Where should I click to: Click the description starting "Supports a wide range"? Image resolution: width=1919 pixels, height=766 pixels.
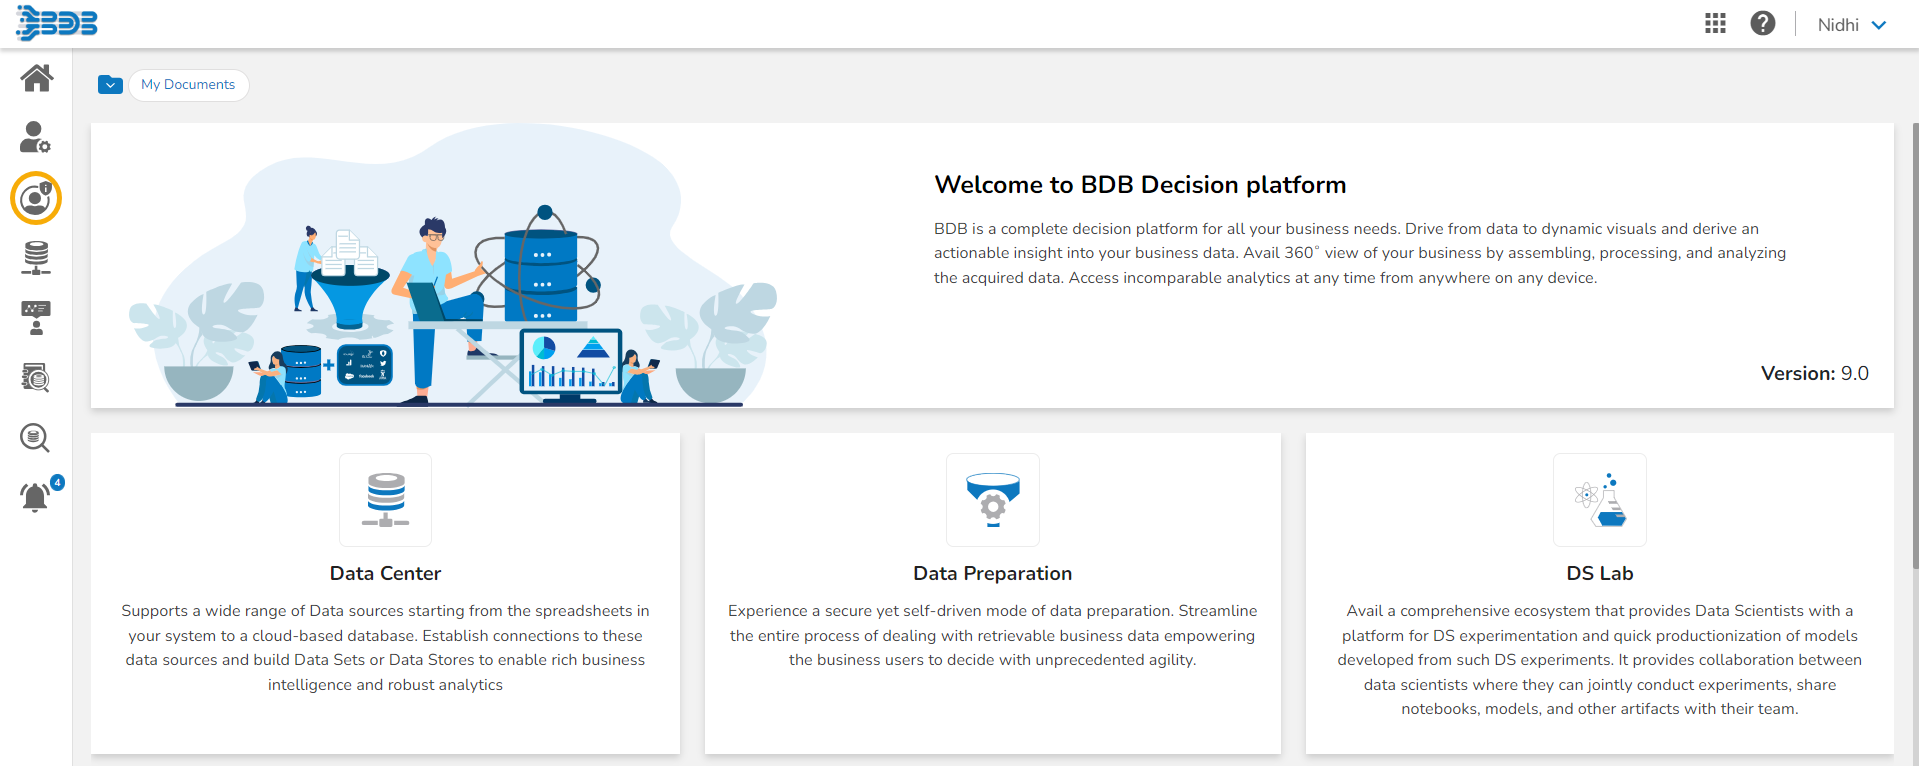click(386, 648)
